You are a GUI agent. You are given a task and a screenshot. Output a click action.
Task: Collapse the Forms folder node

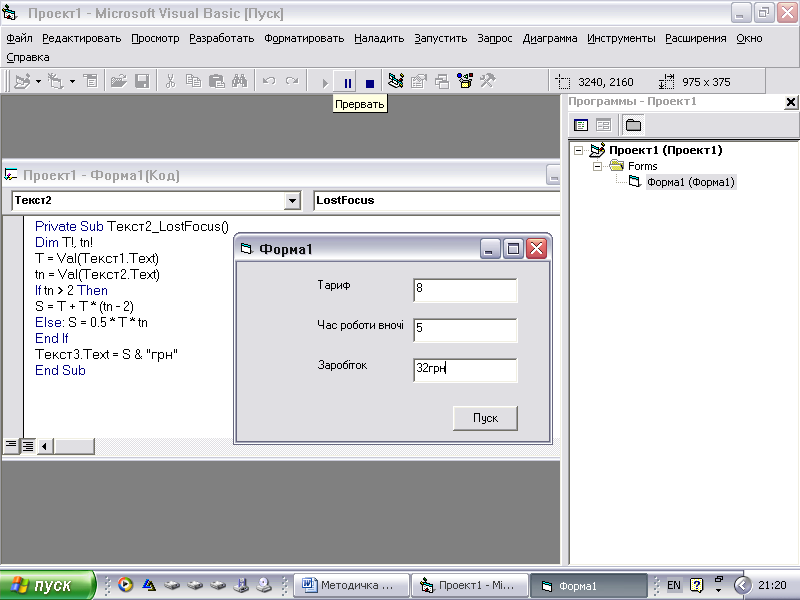click(597, 166)
